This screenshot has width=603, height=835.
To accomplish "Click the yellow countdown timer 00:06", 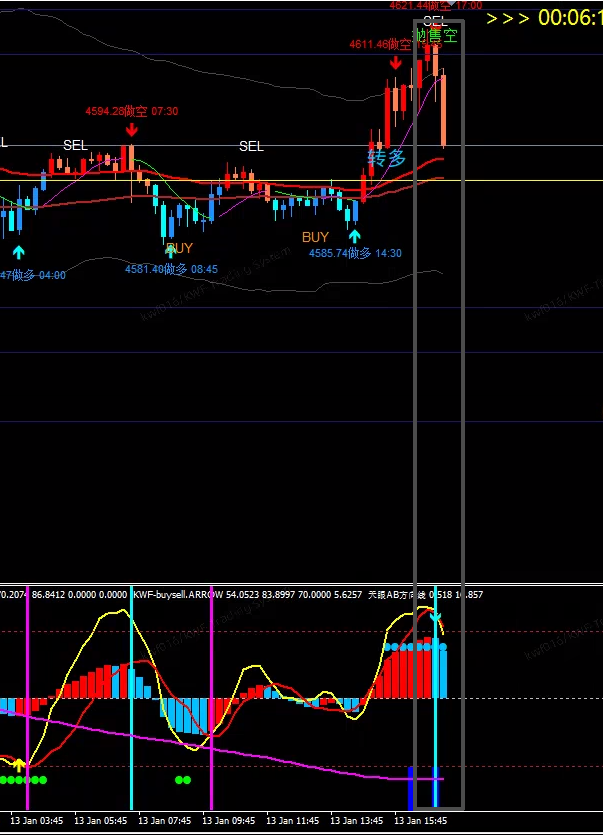I will [570, 18].
